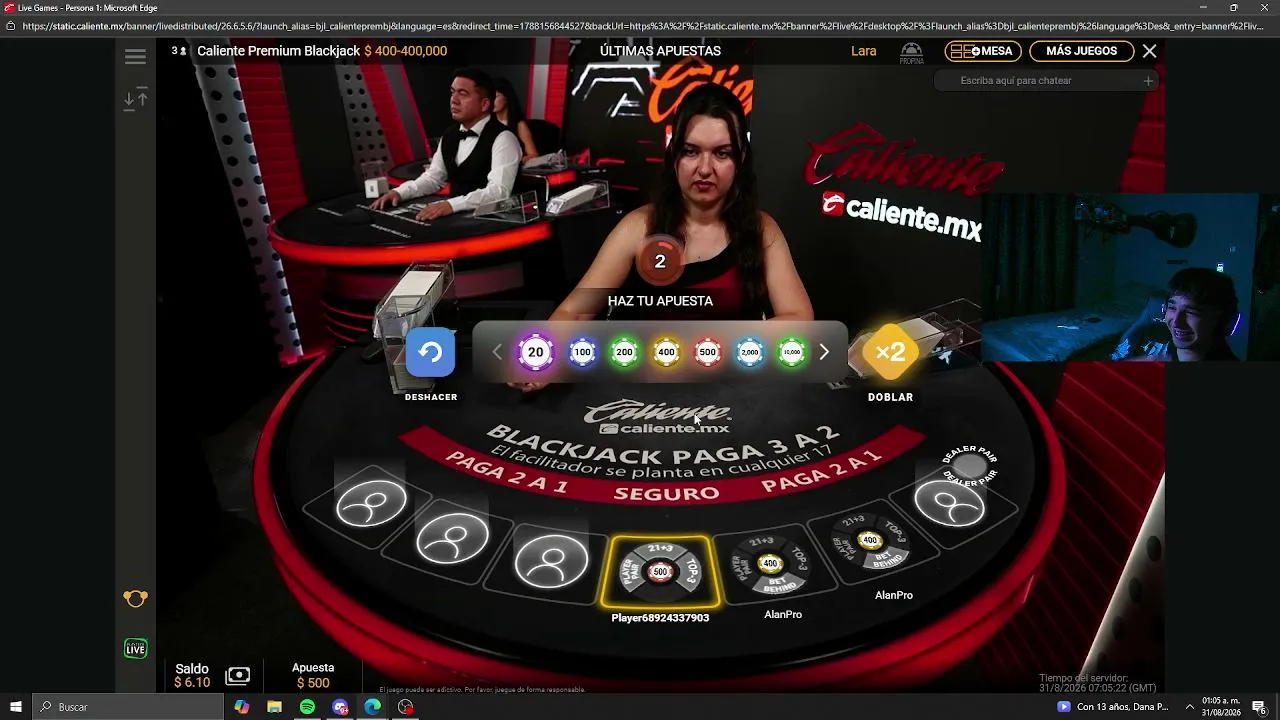This screenshot has height=720, width=1280.
Task: Click the HAZ TU APUESTA prompt
Action: click(660, 301)
